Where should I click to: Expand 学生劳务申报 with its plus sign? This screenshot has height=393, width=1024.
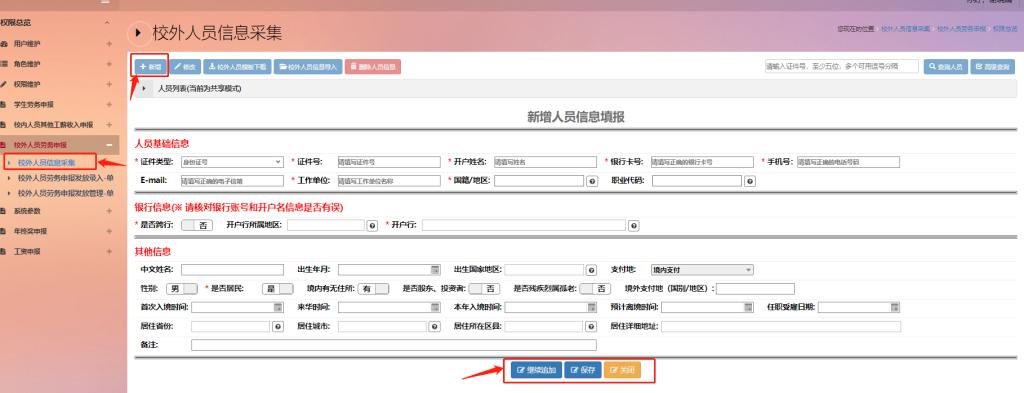click(x=109, y=104)
